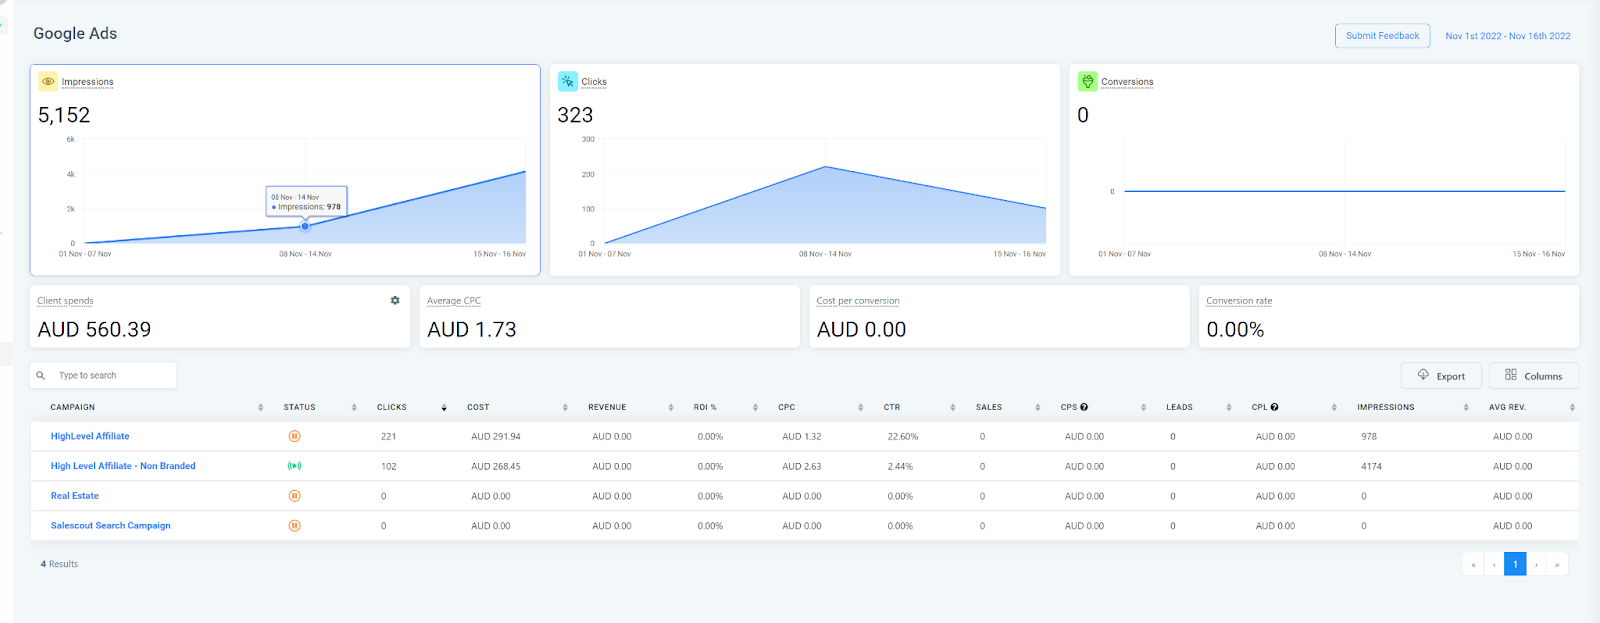Export the campaign table
Screen dimensions: 1600x623
tap(1441, 376)
